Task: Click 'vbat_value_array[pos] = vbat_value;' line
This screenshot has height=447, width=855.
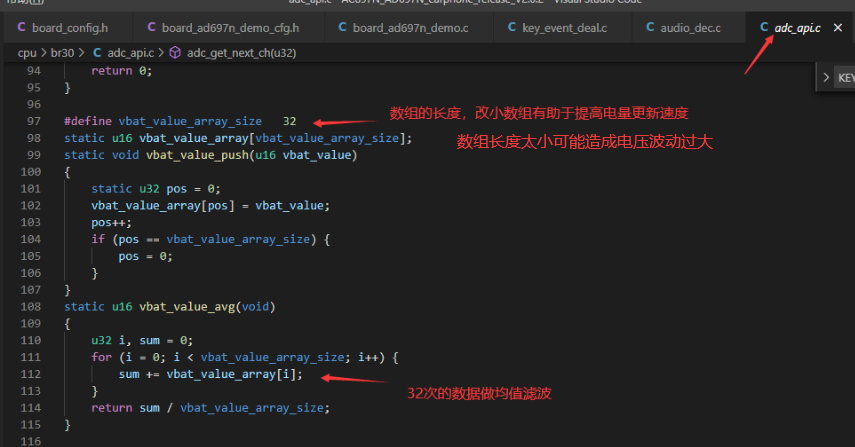Action: pyautogui.click(x=210, y=206)
